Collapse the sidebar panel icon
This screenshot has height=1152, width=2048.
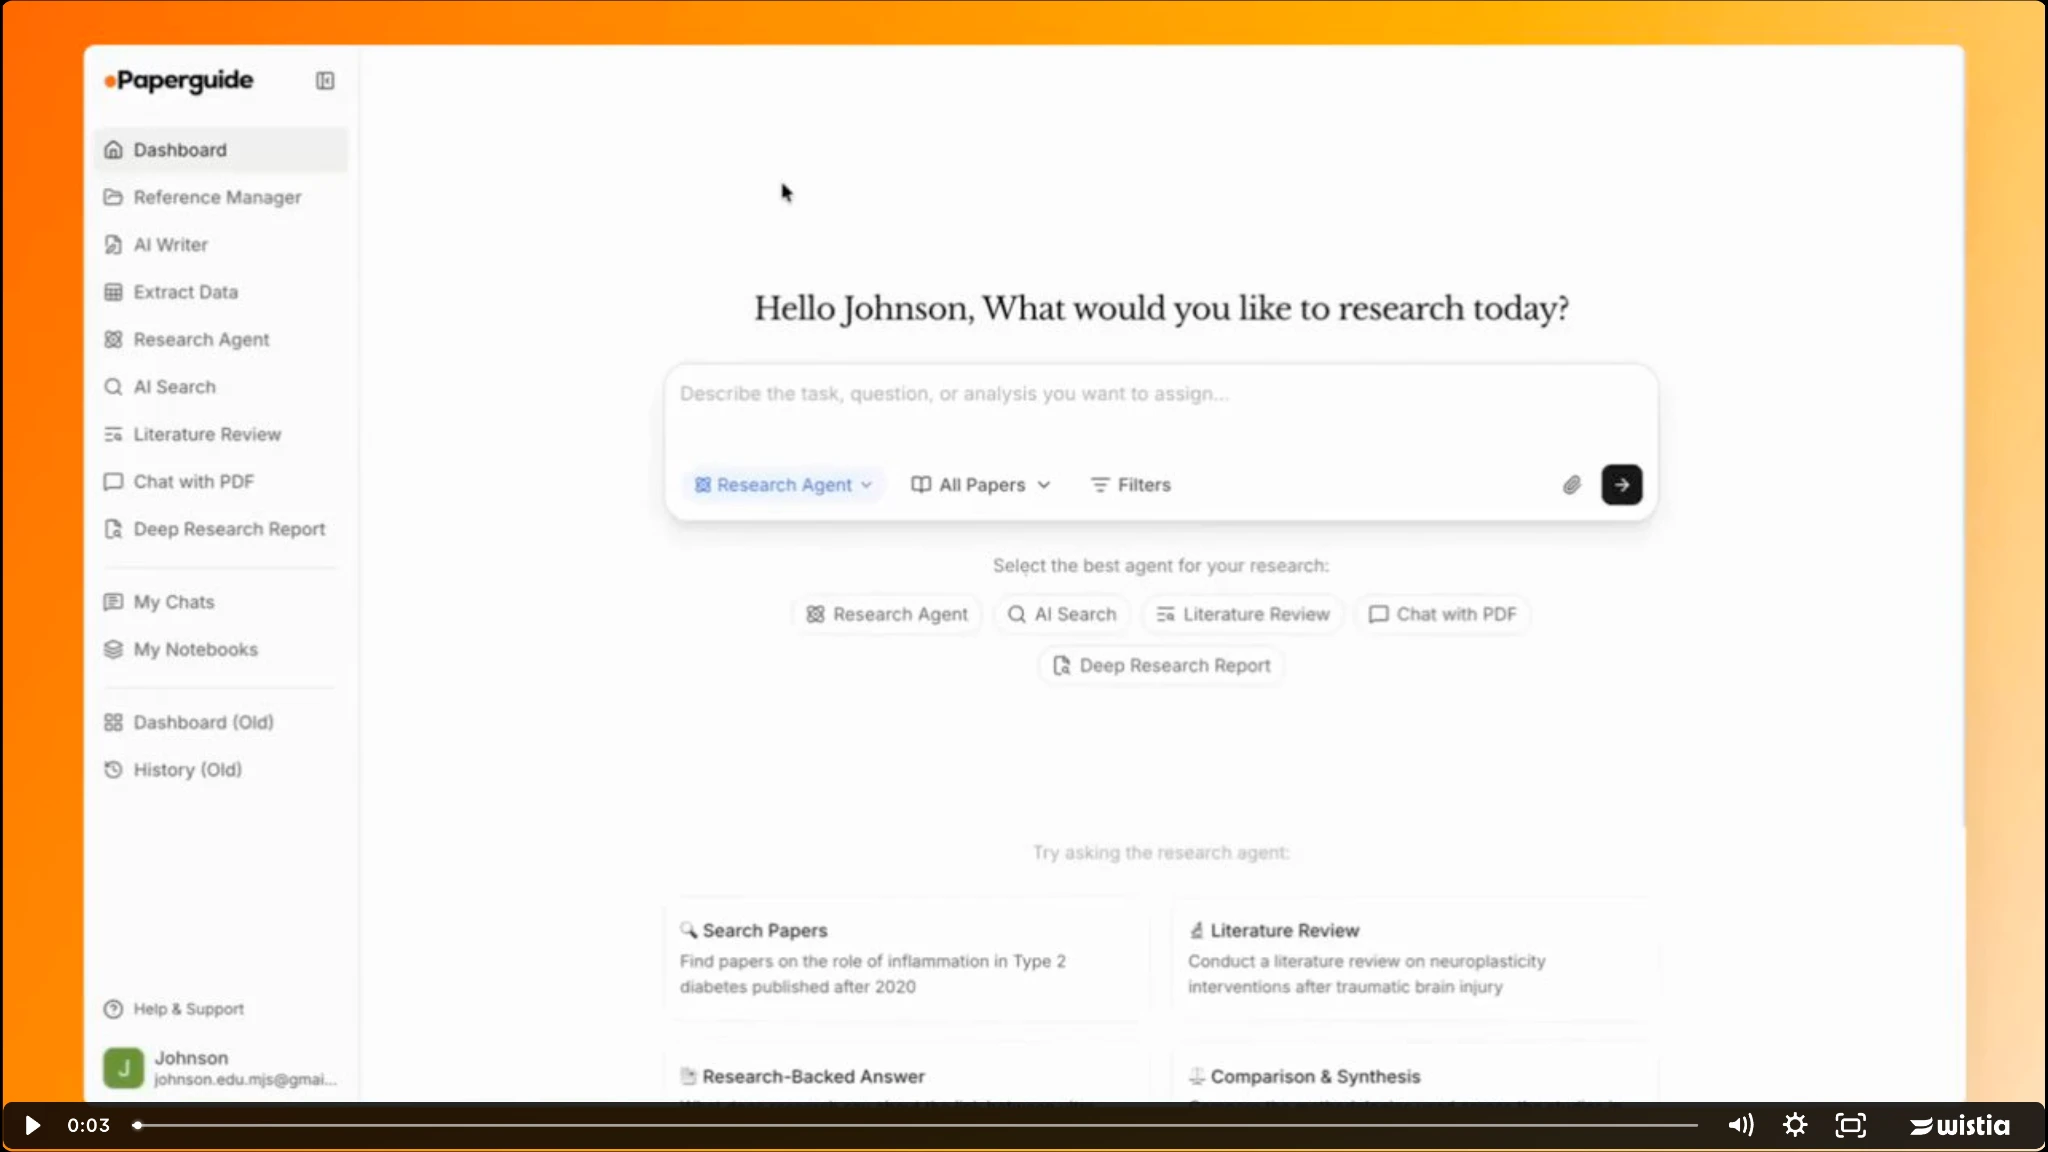[x=325, y=81]
